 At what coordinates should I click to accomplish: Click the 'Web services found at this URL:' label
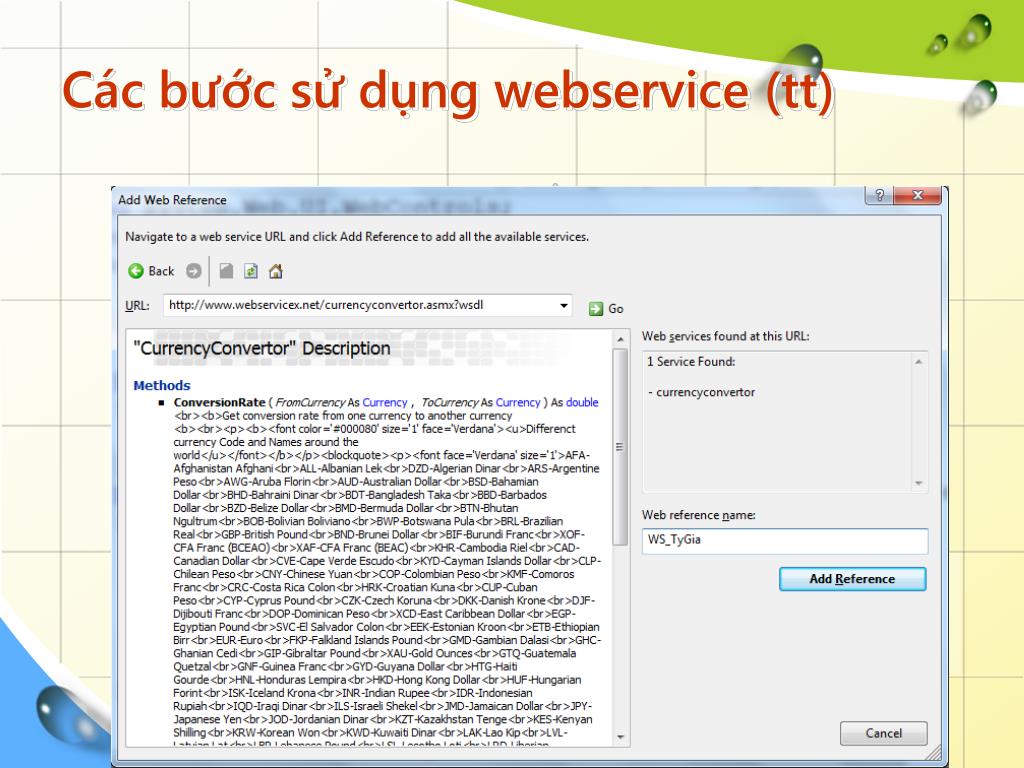tap(726, 336)
